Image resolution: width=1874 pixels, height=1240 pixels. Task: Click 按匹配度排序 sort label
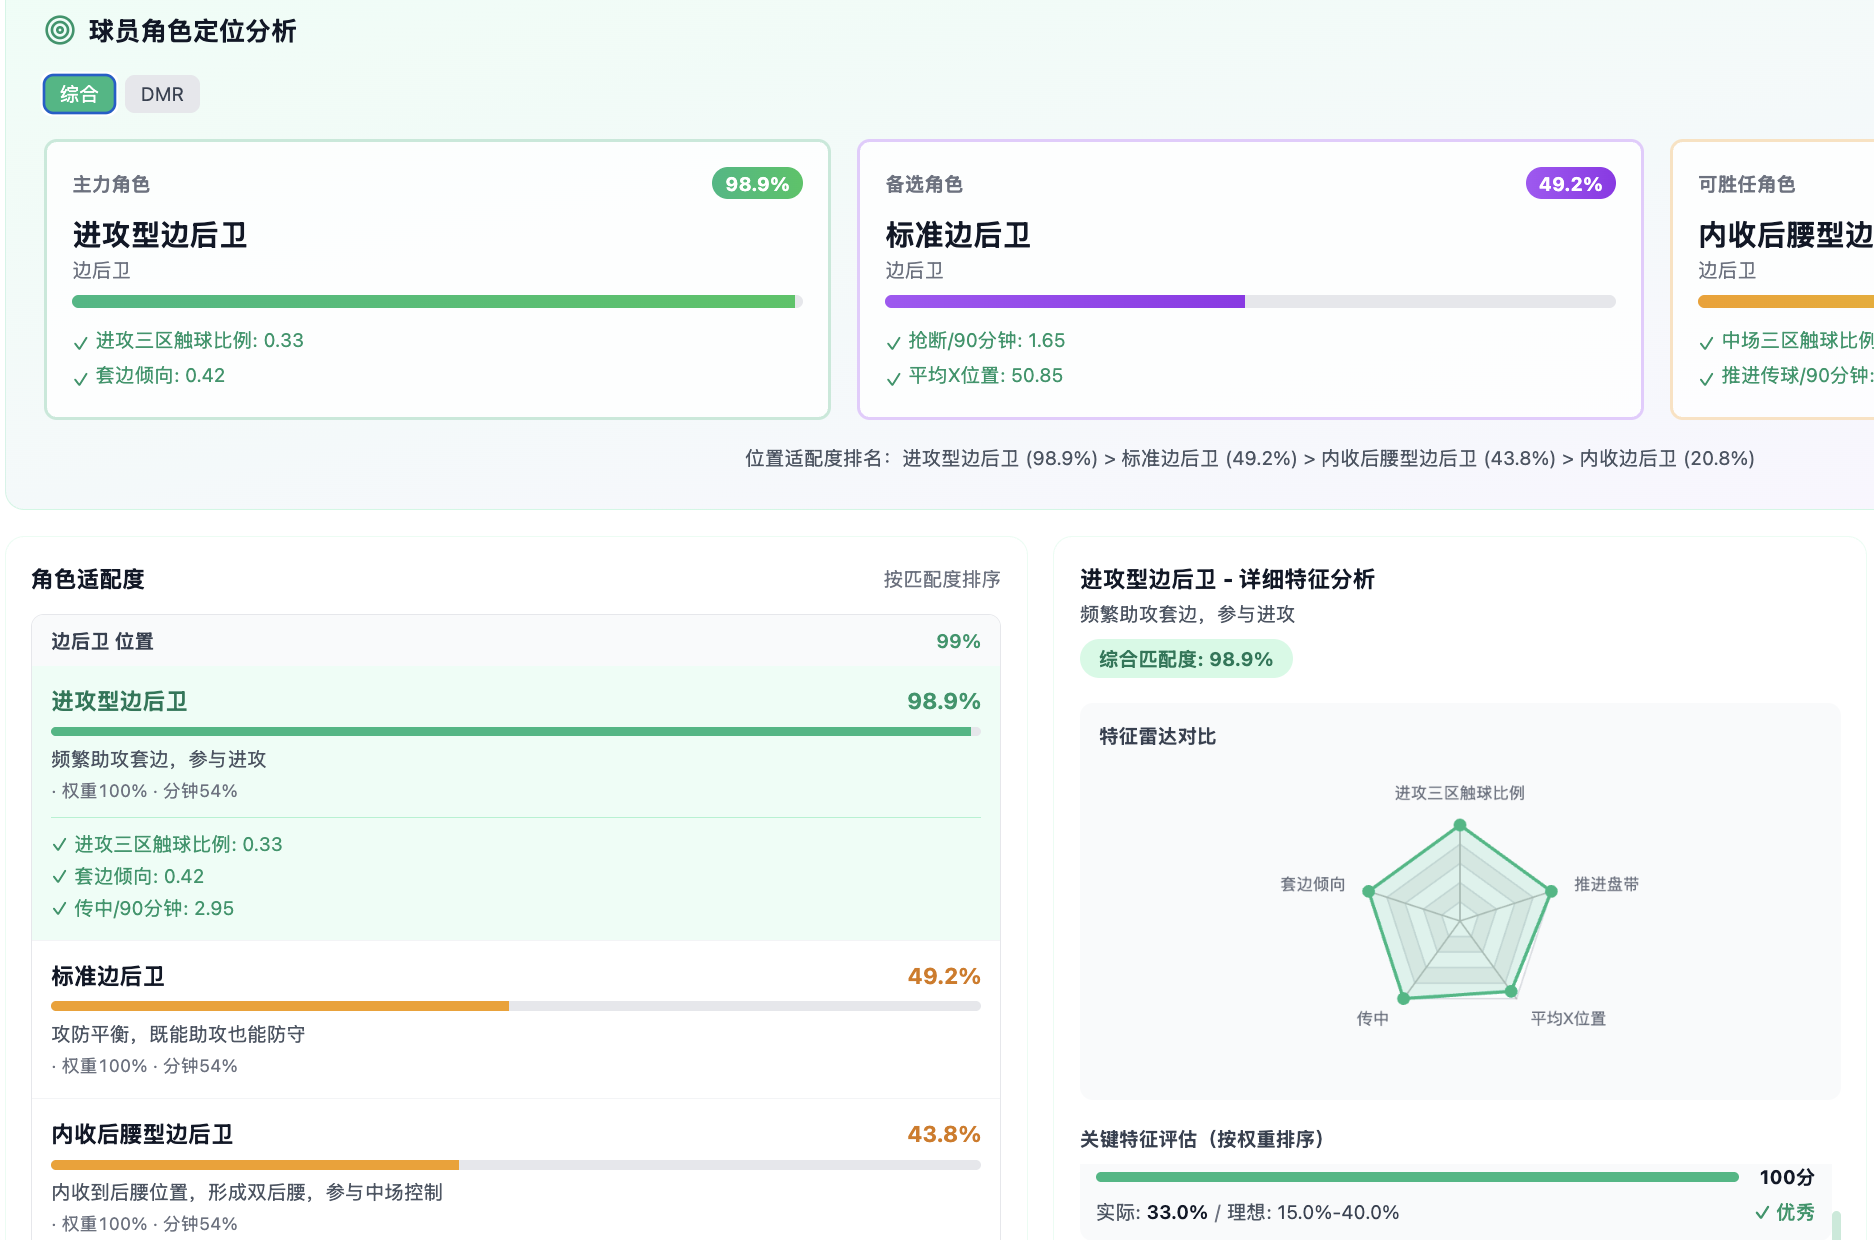tap(942, 579)
